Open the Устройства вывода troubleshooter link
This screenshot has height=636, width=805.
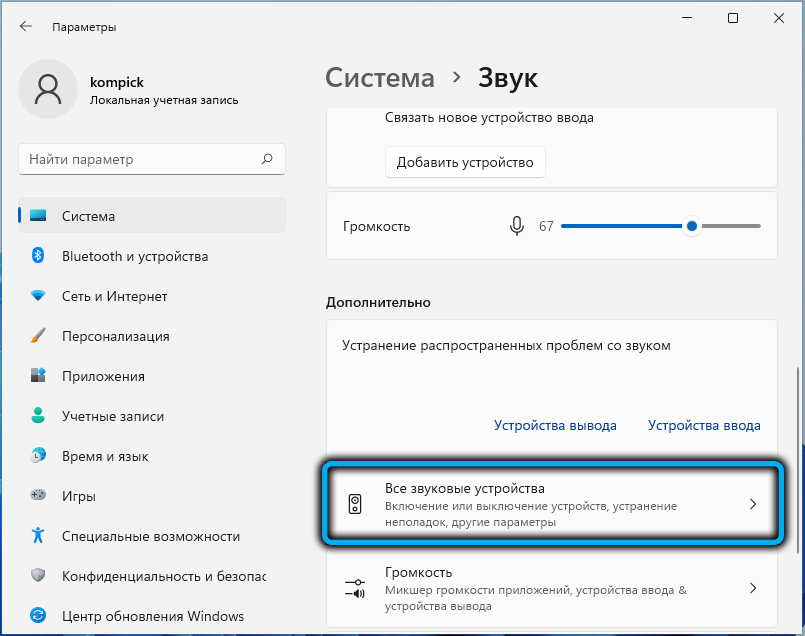[555, 425]
